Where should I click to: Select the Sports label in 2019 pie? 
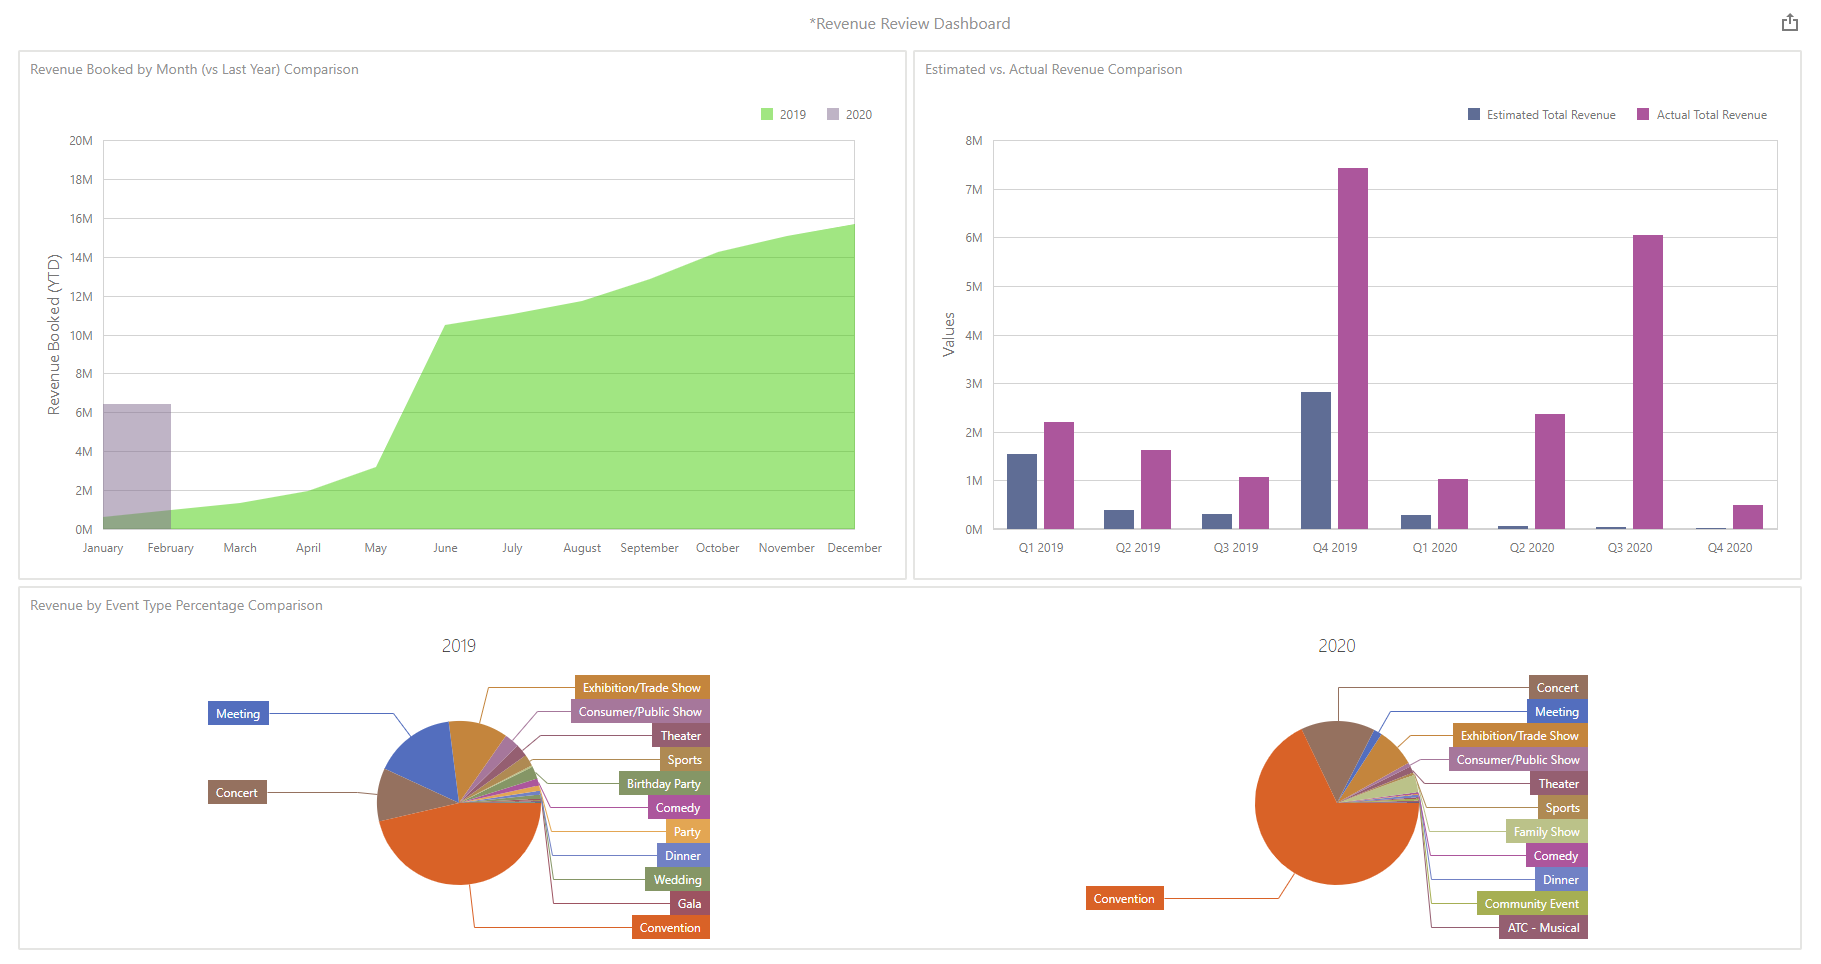coord(685,759)
